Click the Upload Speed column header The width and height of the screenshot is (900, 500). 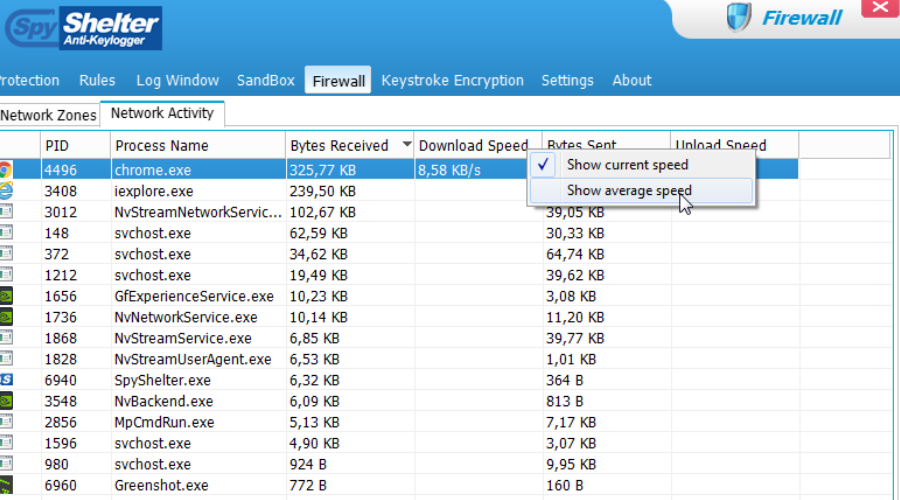(735, 142)
